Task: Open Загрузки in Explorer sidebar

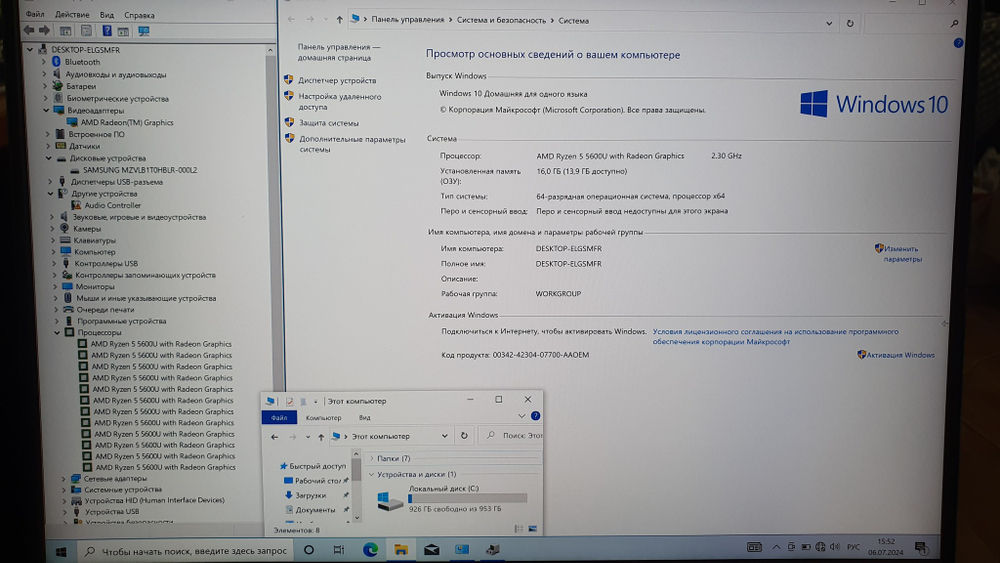Action: click(311, 495)
